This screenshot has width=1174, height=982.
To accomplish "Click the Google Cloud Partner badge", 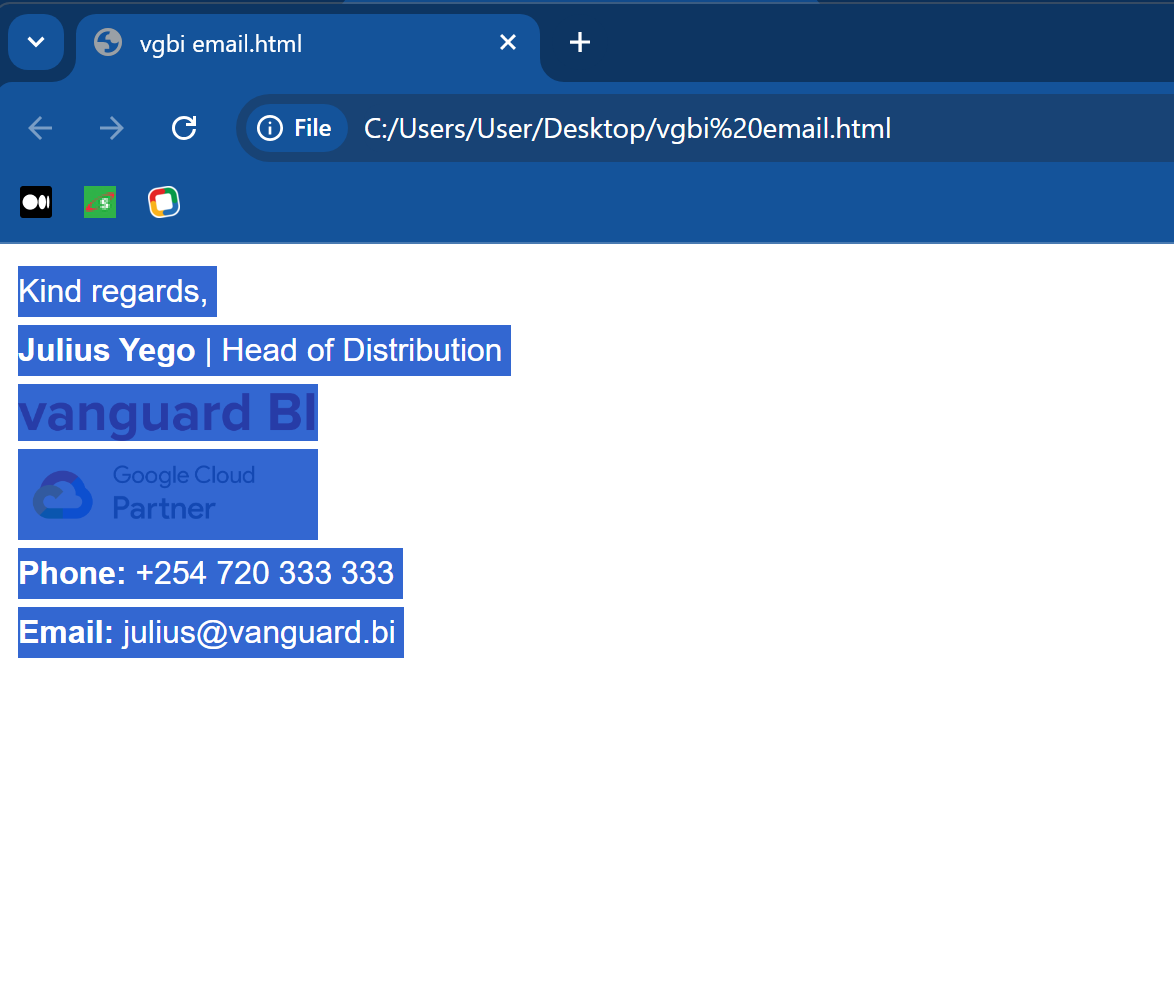I will 168,494.
